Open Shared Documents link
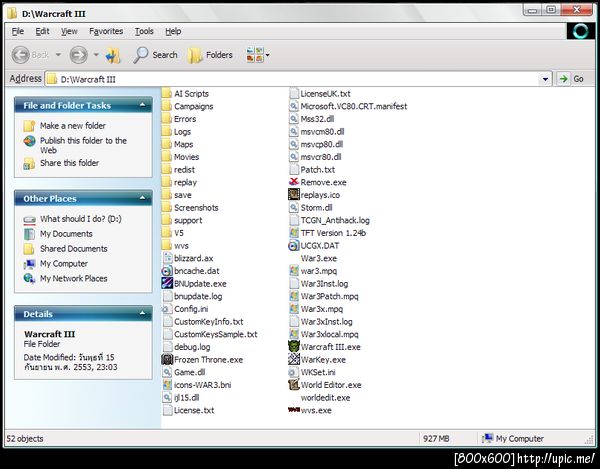Screen dimensions: 600x469 (x=73, y=249)
